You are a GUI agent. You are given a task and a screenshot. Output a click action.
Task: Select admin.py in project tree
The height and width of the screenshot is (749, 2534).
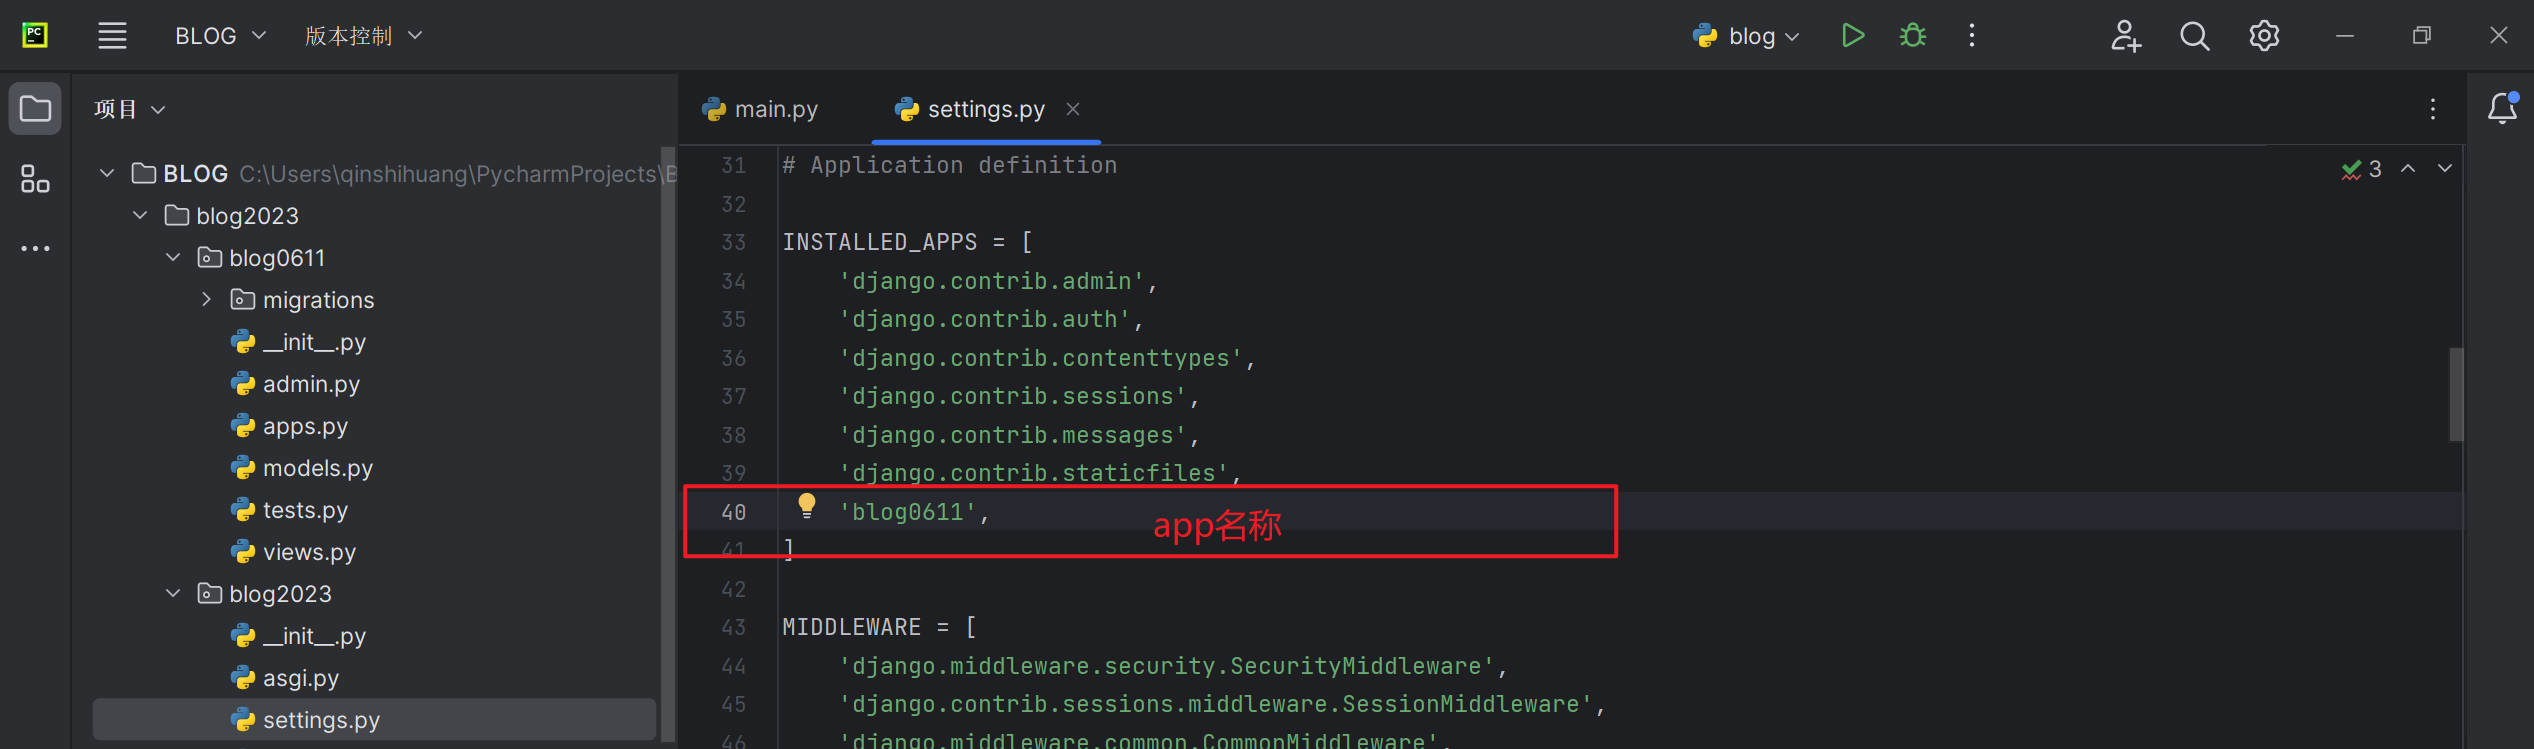(x=295, y=384)
